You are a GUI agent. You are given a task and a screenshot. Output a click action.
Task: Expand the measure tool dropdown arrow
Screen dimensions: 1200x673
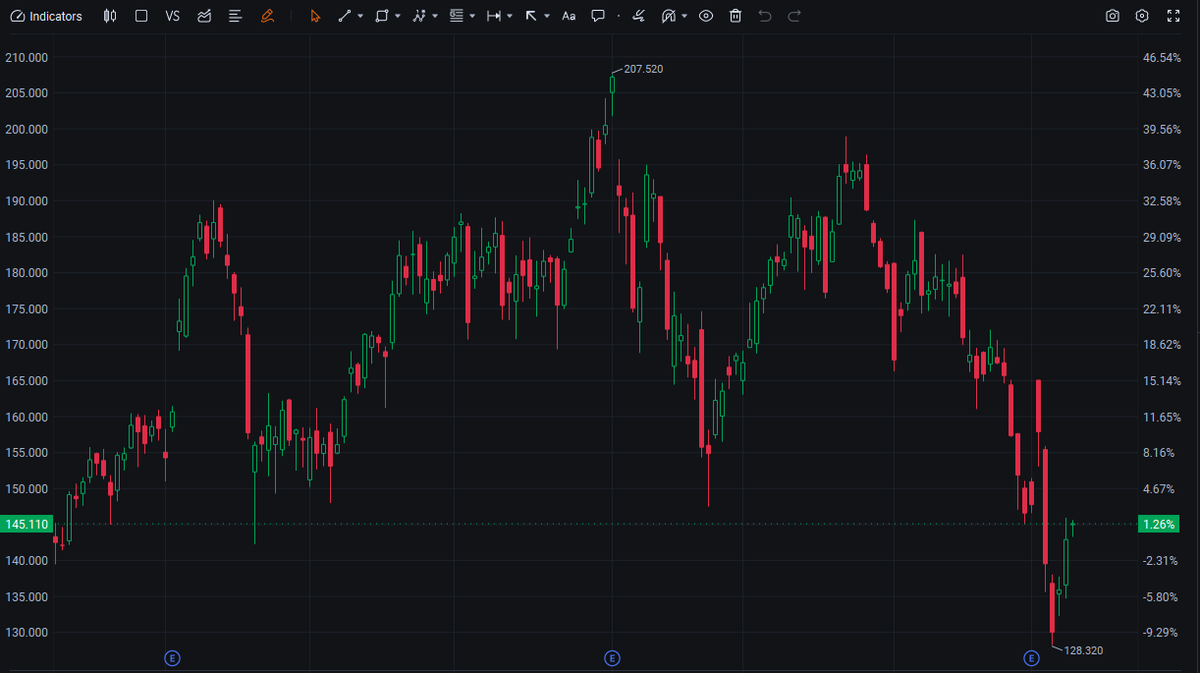coord(509,16)
